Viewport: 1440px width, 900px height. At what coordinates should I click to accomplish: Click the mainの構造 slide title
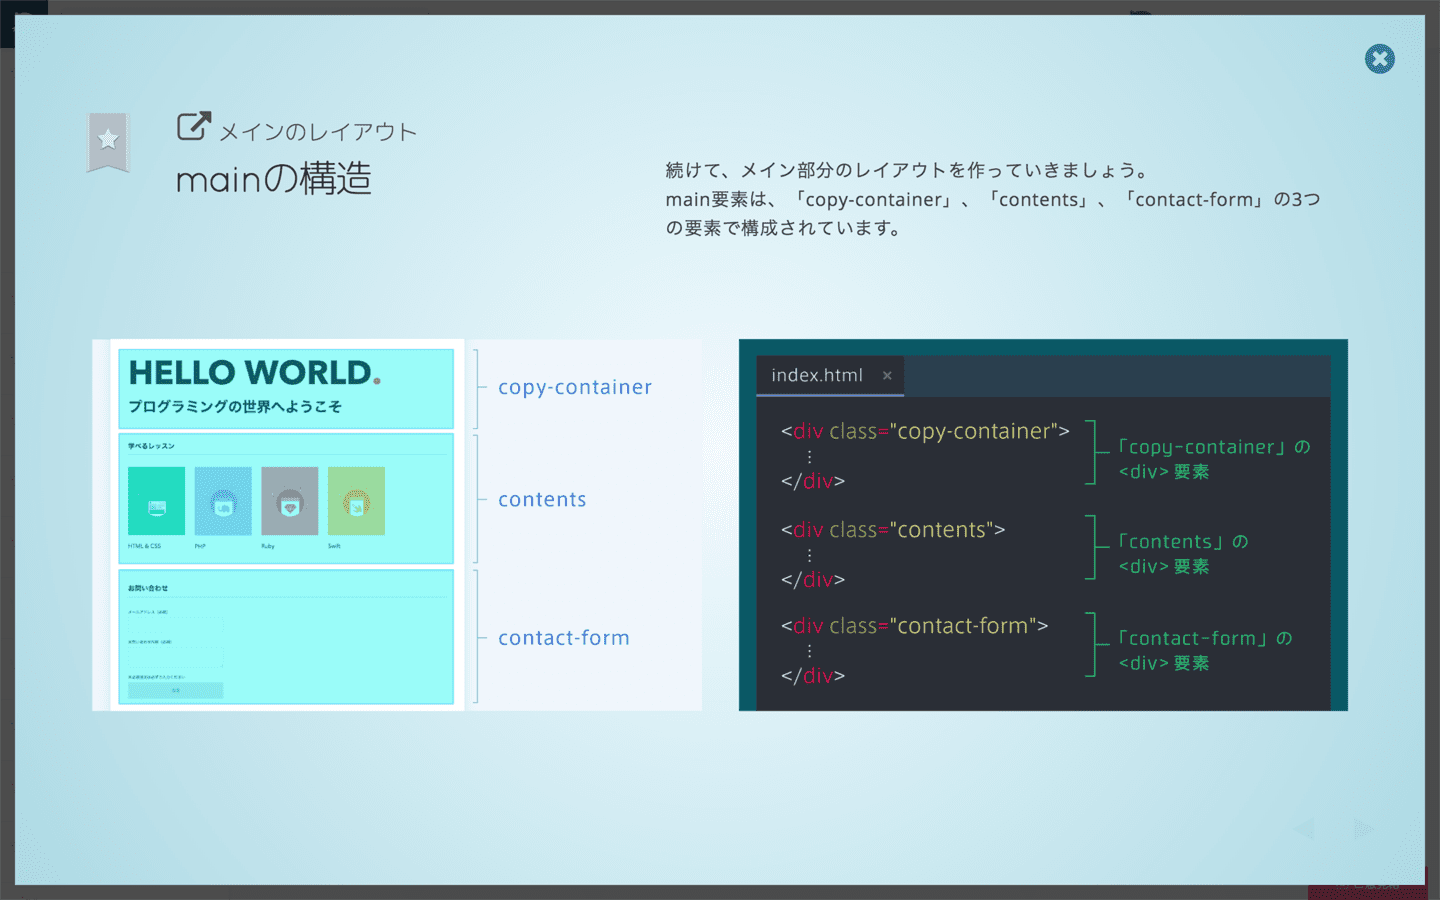point(274,179)
